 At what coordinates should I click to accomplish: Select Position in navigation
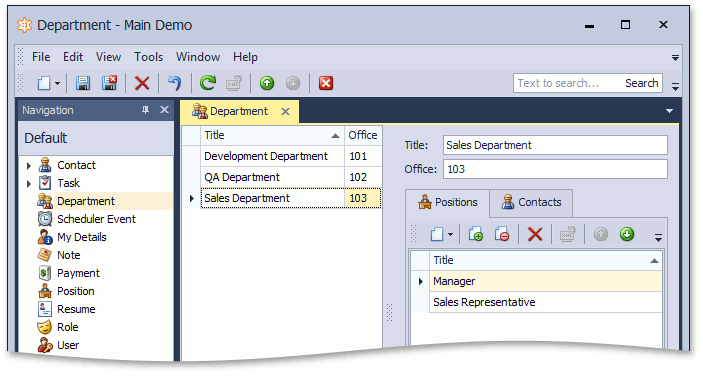pyautogui.click(x=75, y=291)
